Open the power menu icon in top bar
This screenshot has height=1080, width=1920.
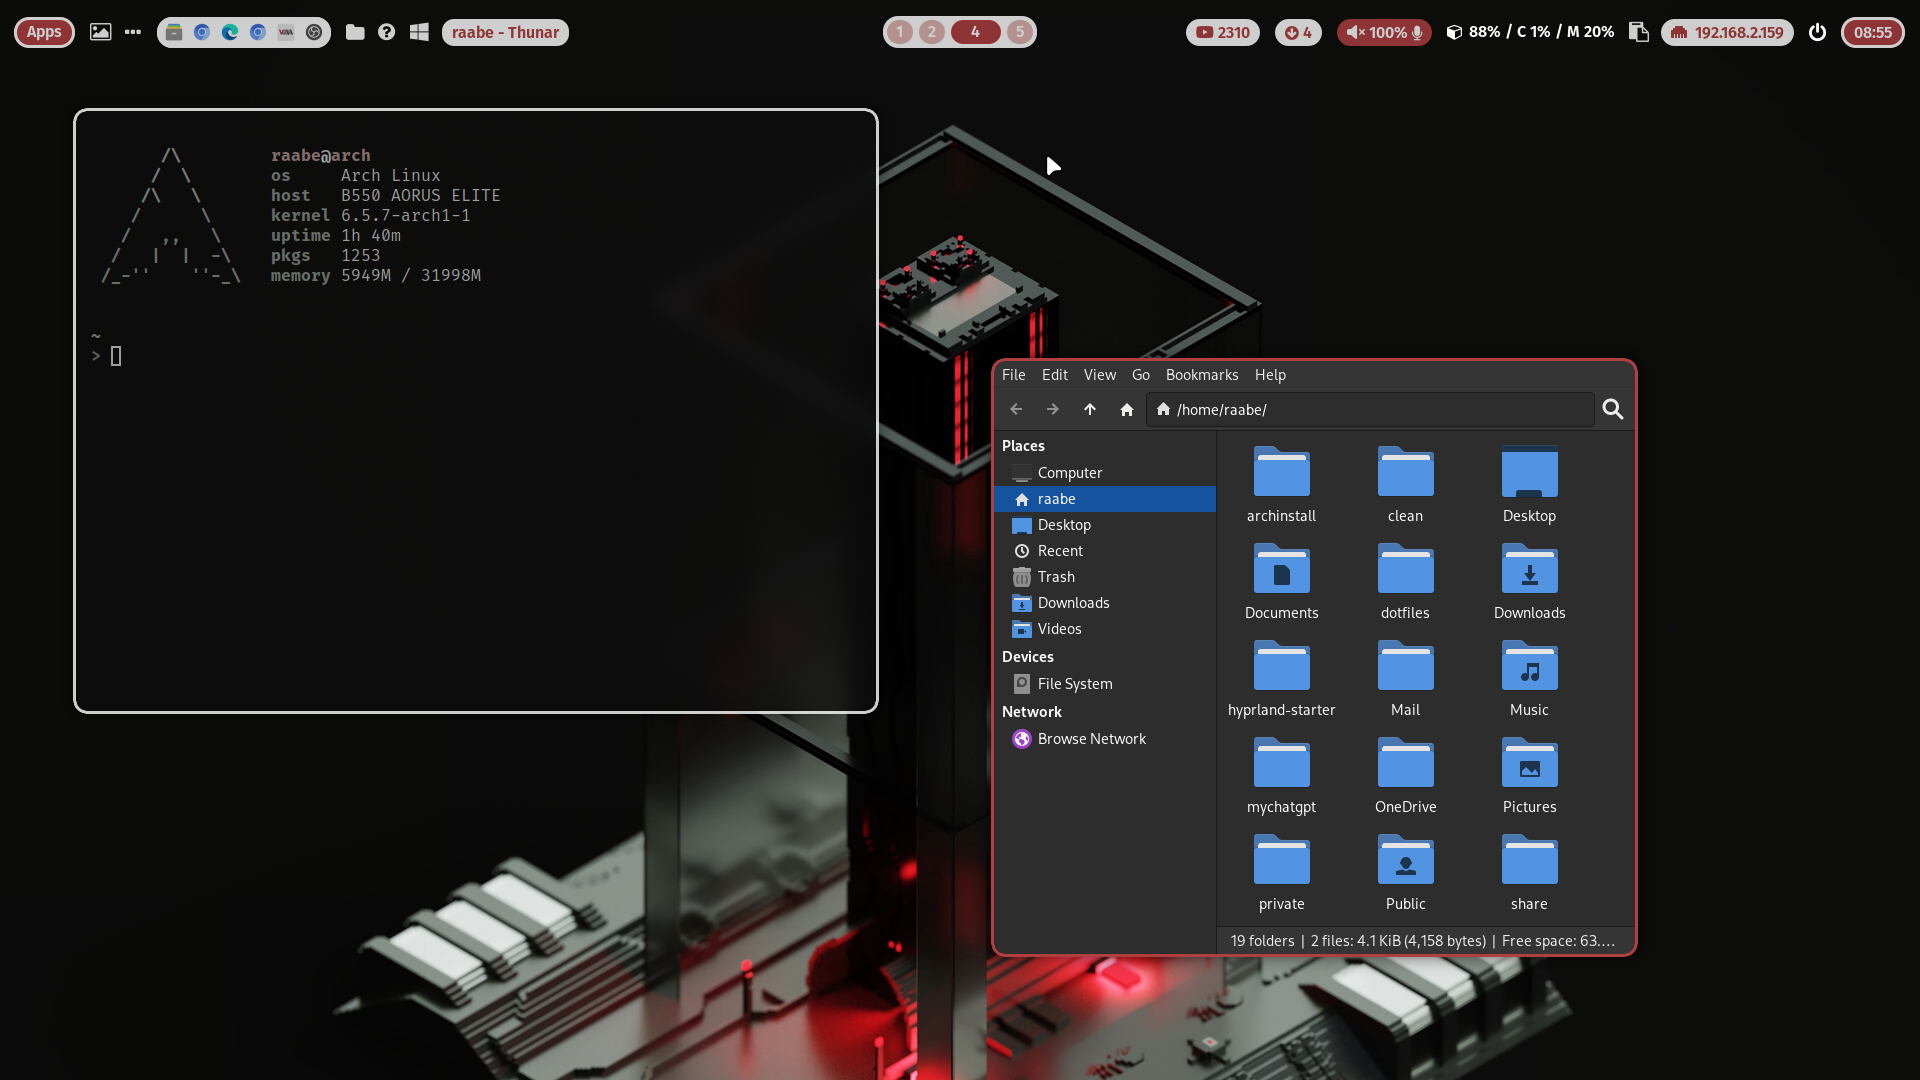1818,32
